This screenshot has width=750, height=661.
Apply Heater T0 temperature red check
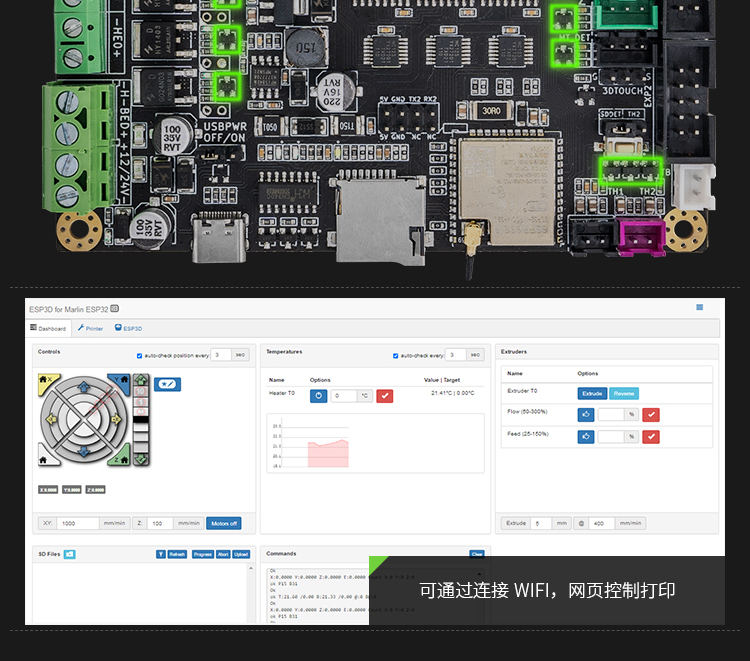tap(385, 396)
